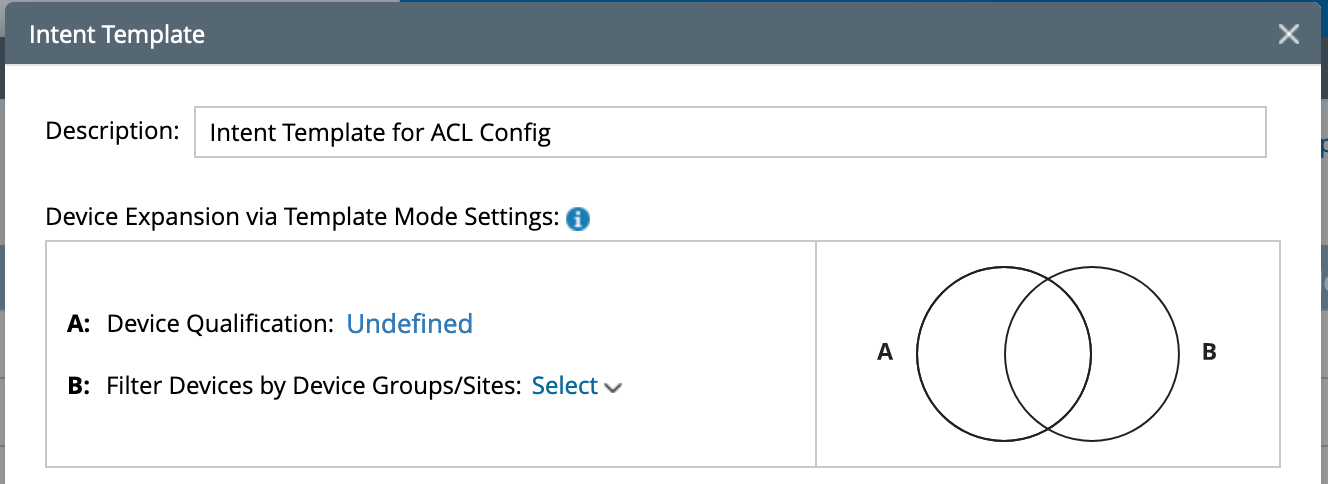The width and height of the screenshot is (1328, 484).
Task: Click the Device Expansion via Template Mode heading
Action: [301, 217]
